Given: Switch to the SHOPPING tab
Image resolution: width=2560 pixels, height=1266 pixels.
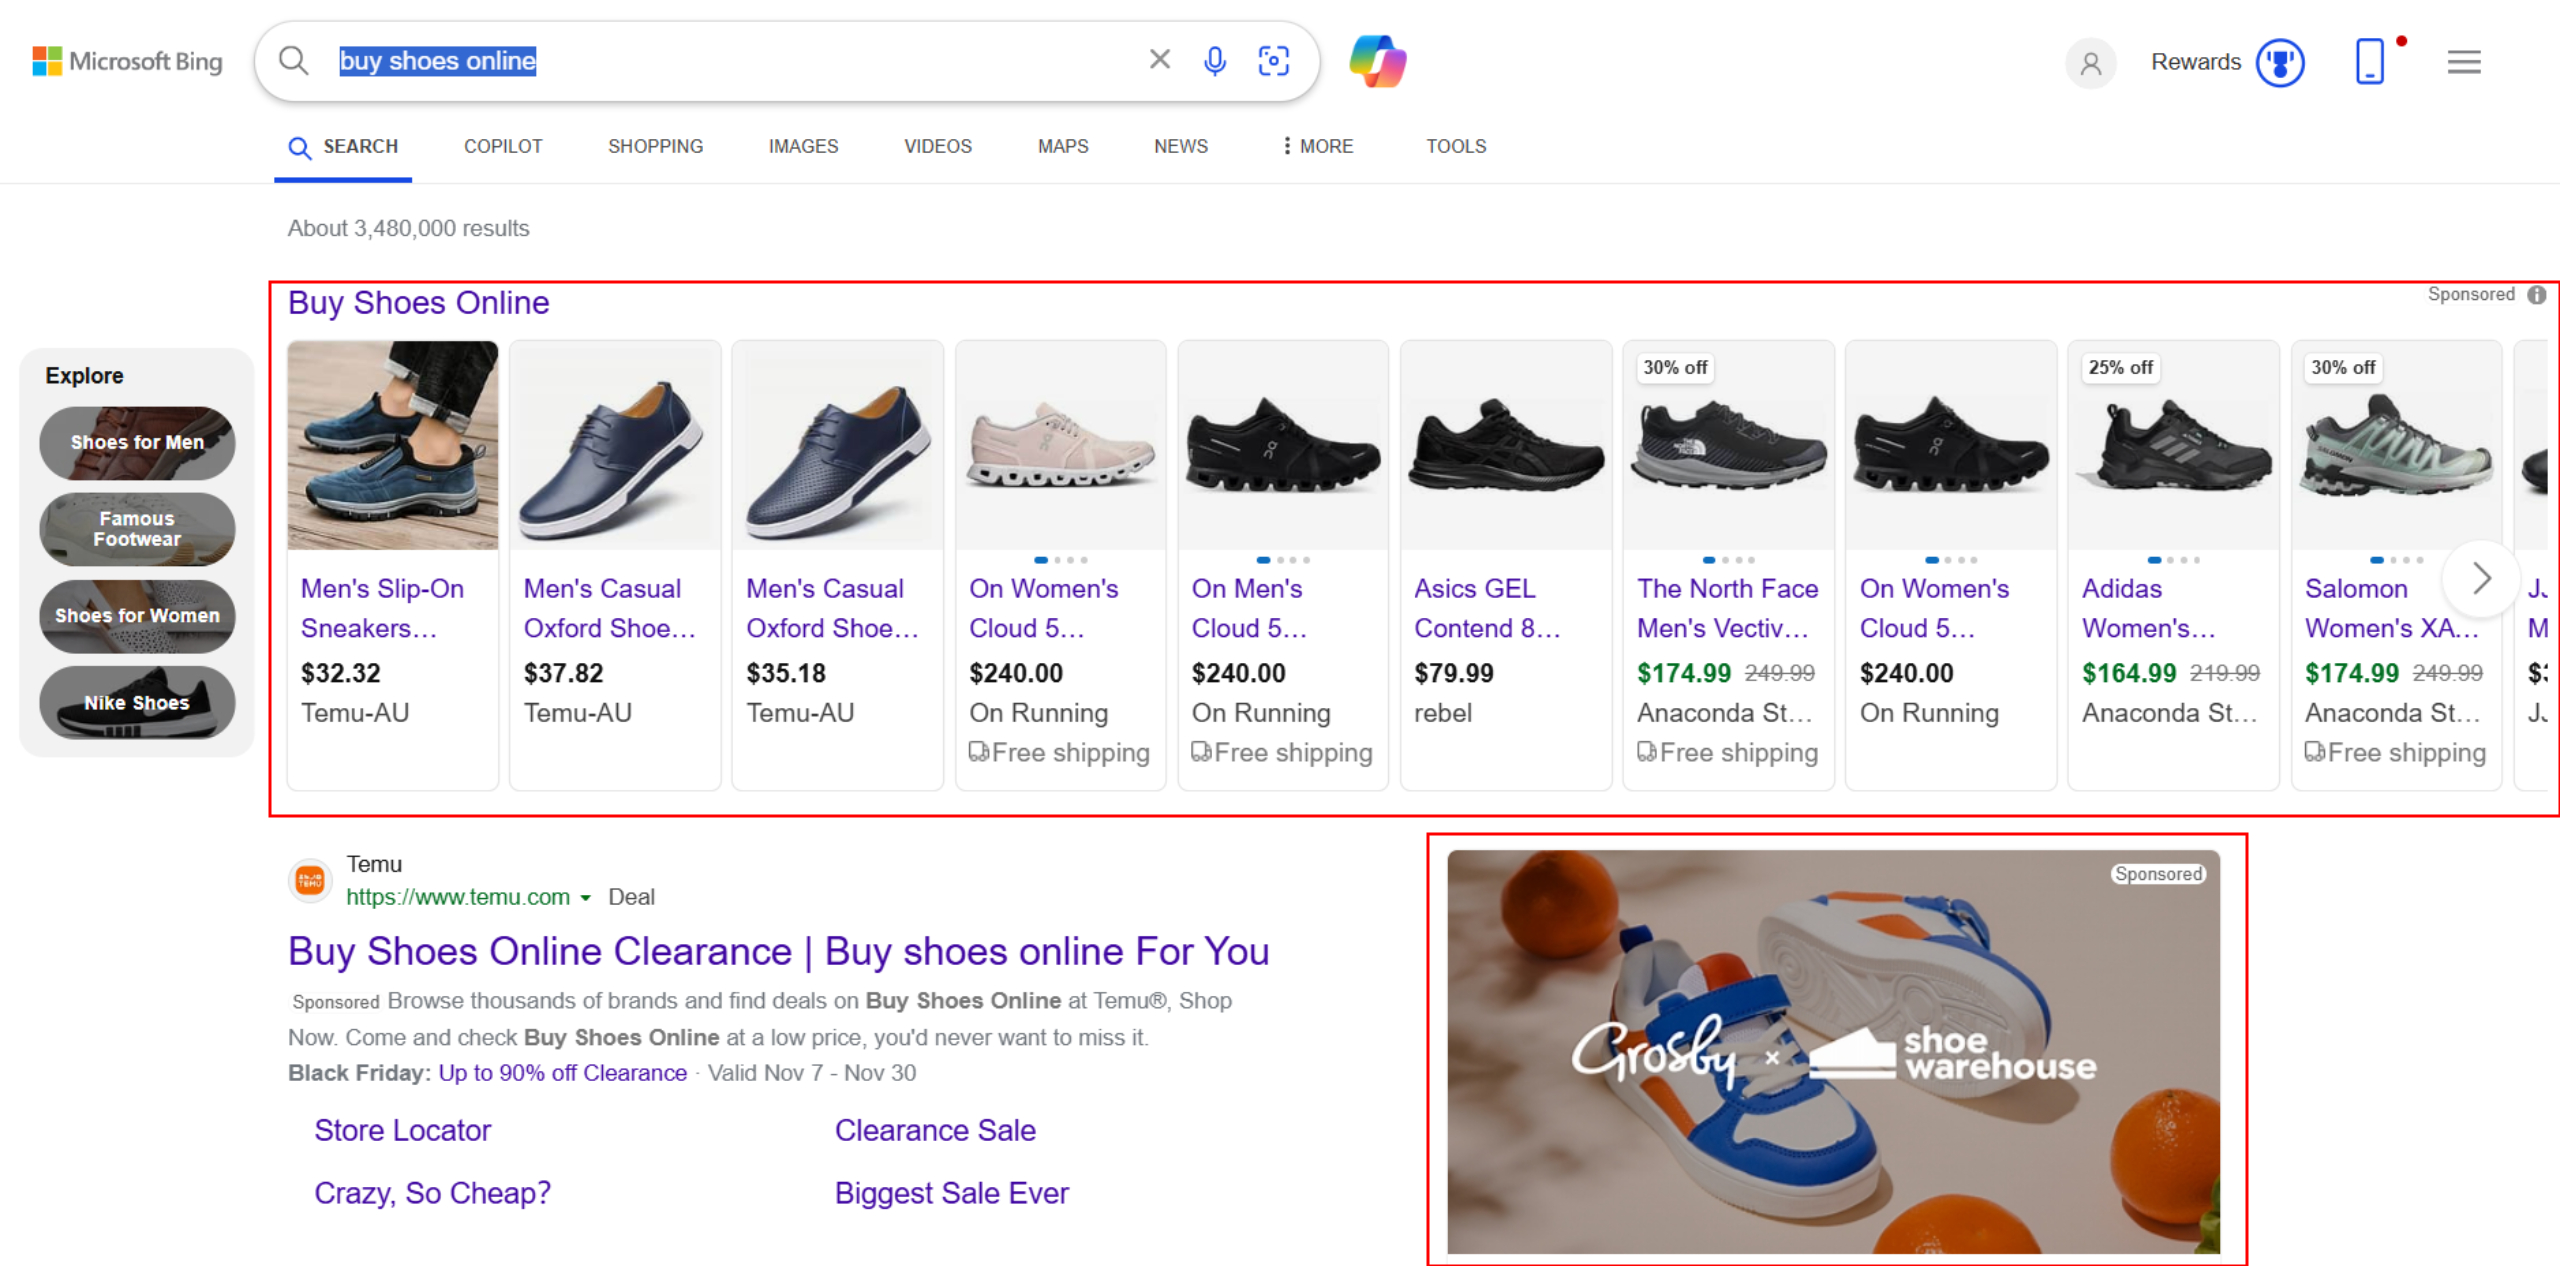Looking at the screenshot, I should click(655, 147).
